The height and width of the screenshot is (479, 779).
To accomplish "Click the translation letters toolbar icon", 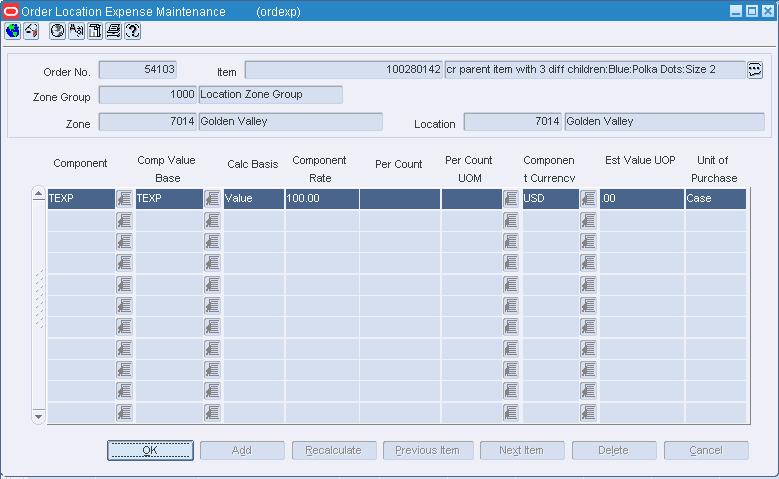I will point(77,31).
